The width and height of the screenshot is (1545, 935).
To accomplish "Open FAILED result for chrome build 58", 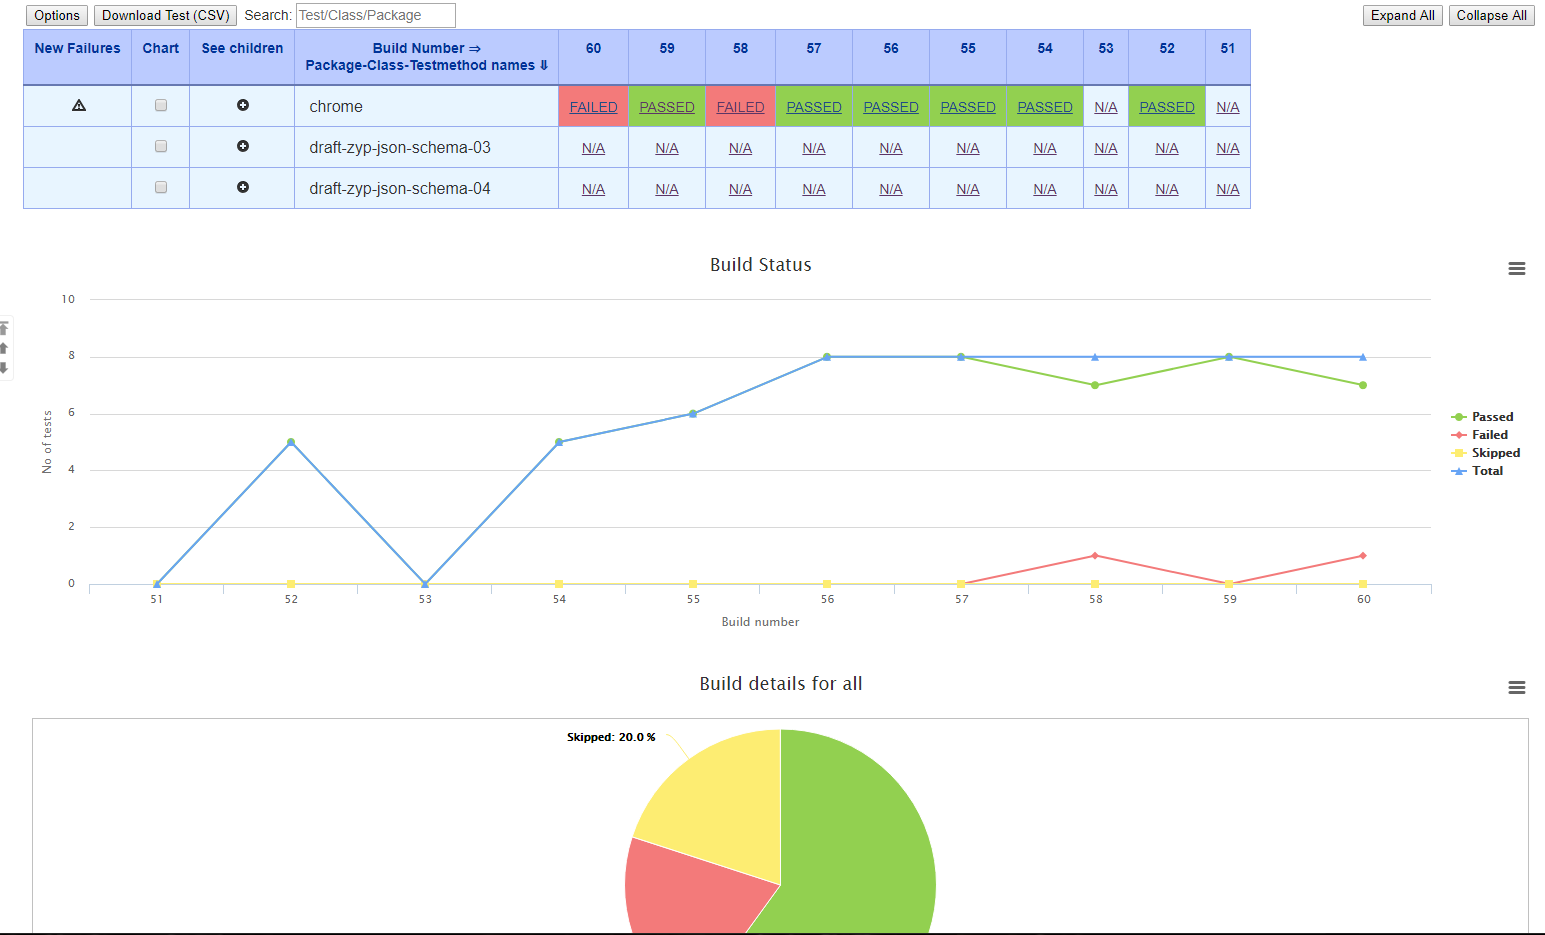I will (x=741, y=107).
